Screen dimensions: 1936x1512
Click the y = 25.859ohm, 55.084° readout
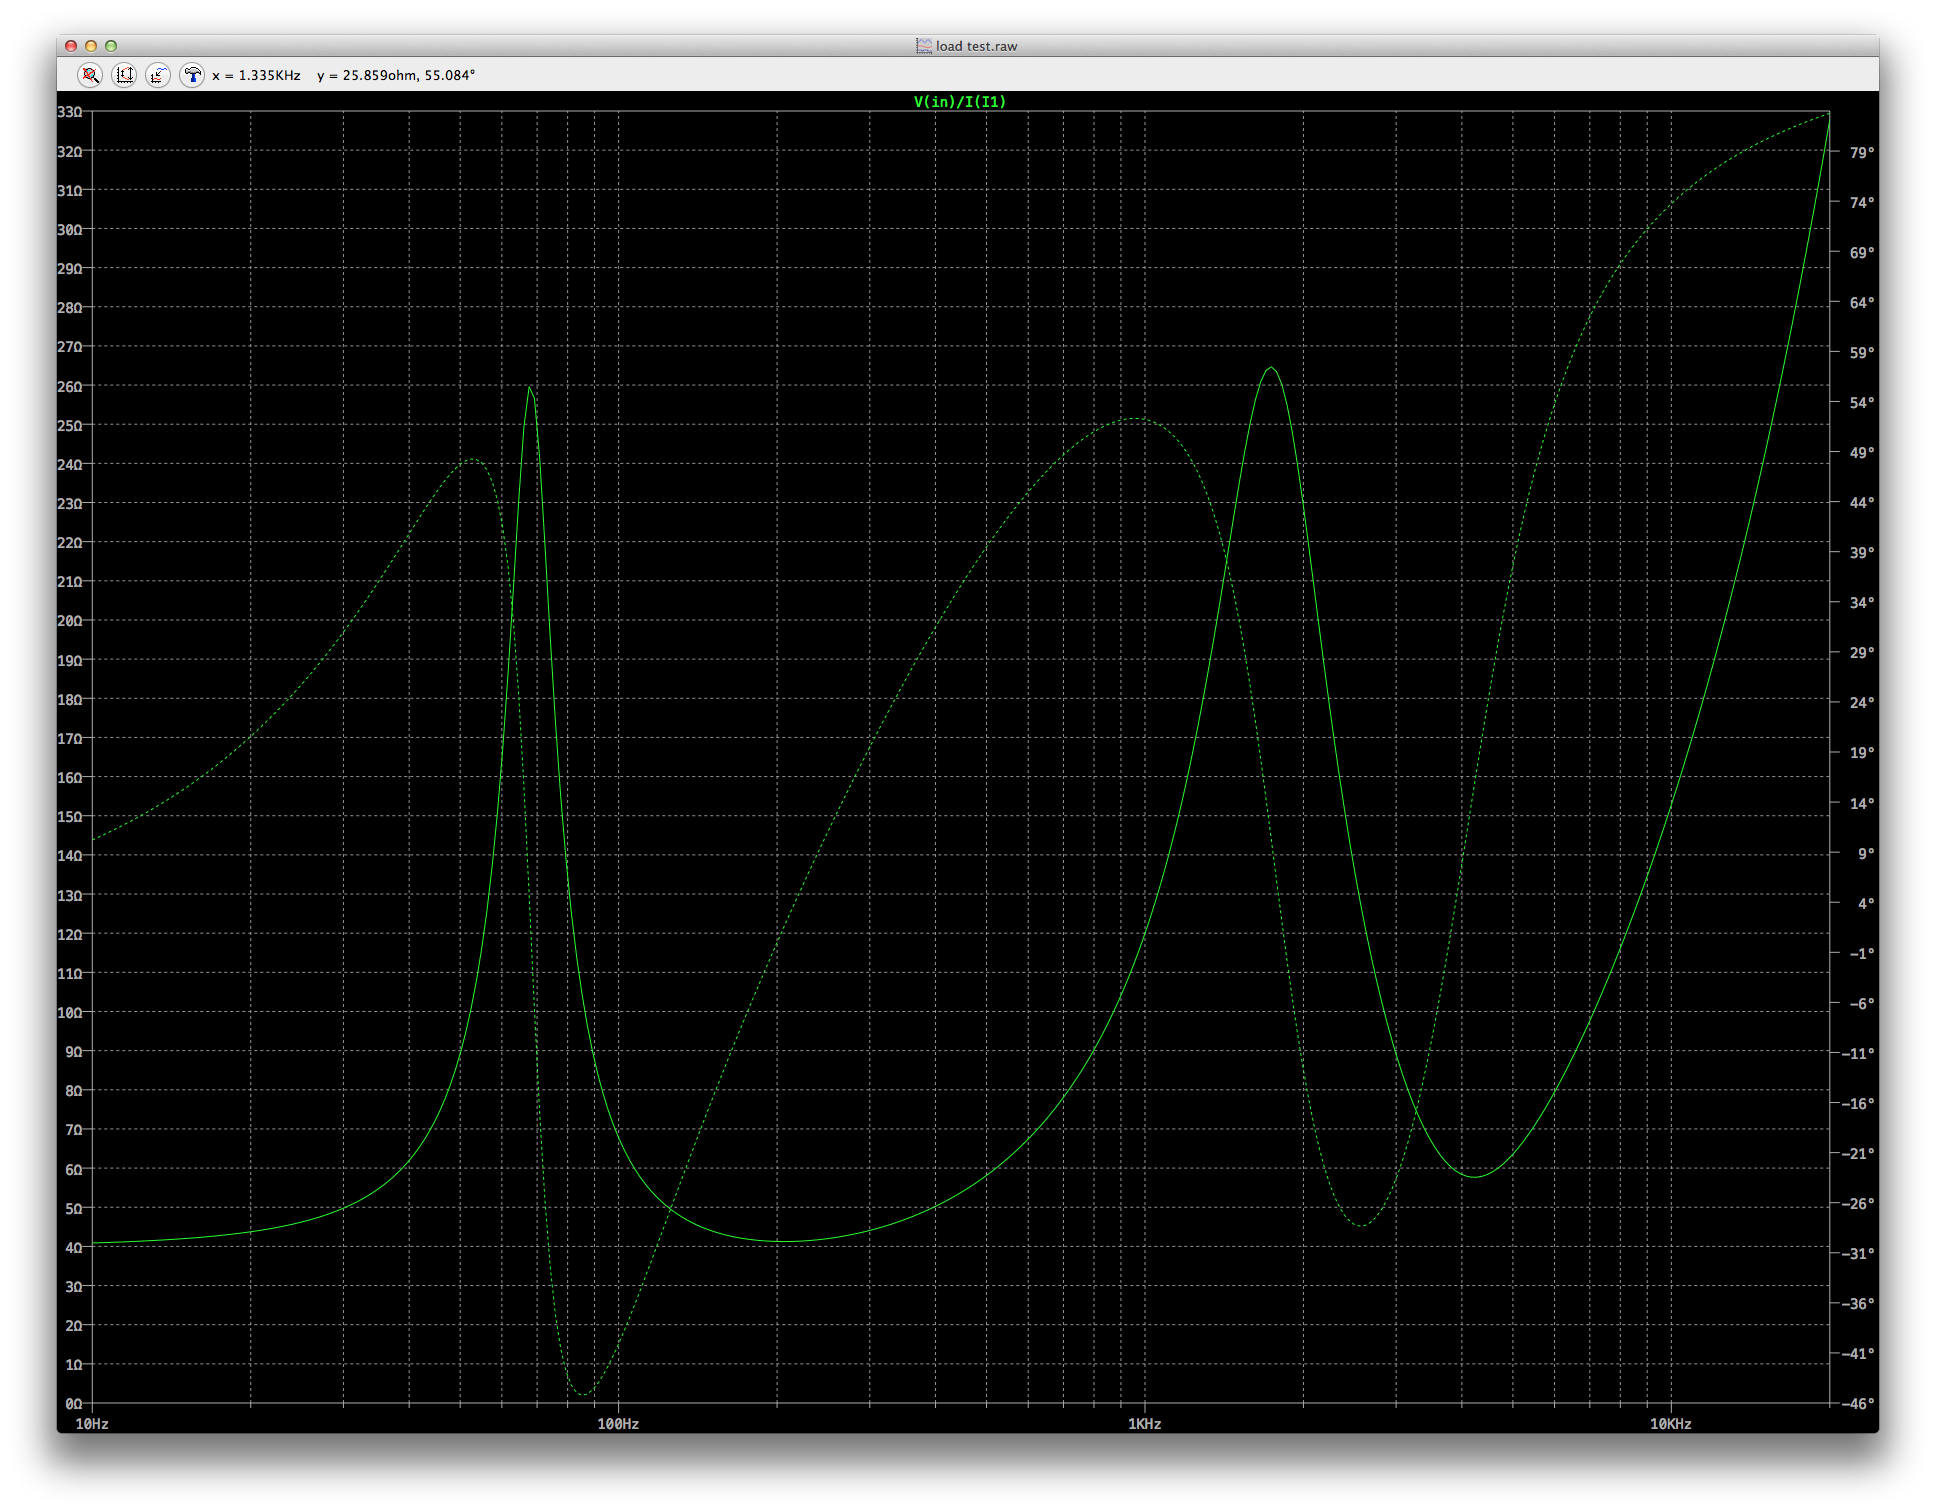click(x=396, y=75)
